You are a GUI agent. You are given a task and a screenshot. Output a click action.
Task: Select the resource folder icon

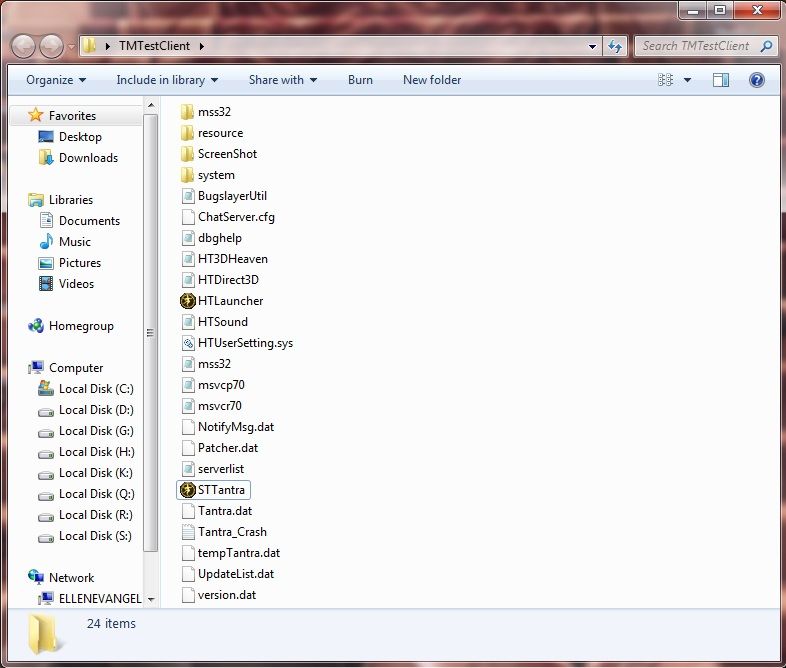click(x=187, y=133)
